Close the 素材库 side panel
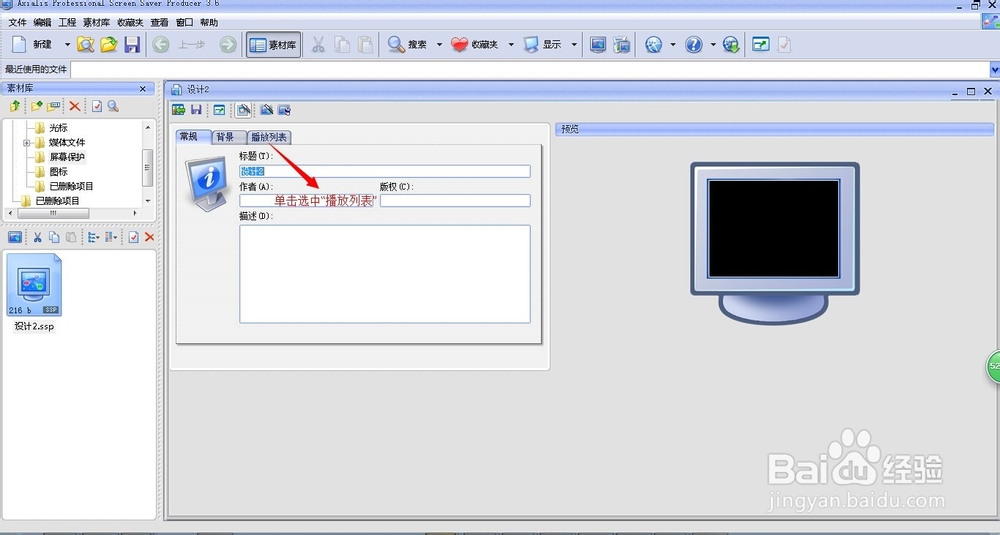Image resolution: width=1000 pixels, height=535 pixels. pos(143,89)
